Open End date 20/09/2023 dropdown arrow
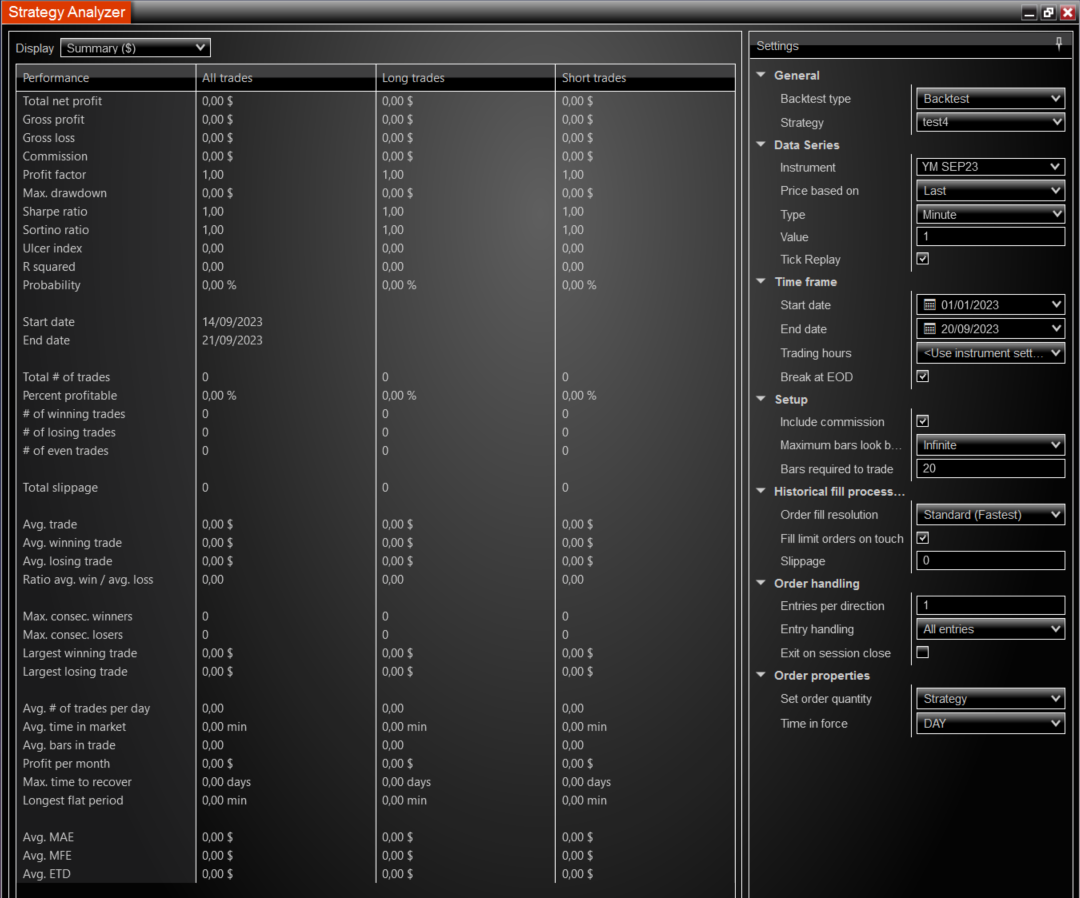Image resolution: width=1080 pixels, height=898 pixels. 1056,328
